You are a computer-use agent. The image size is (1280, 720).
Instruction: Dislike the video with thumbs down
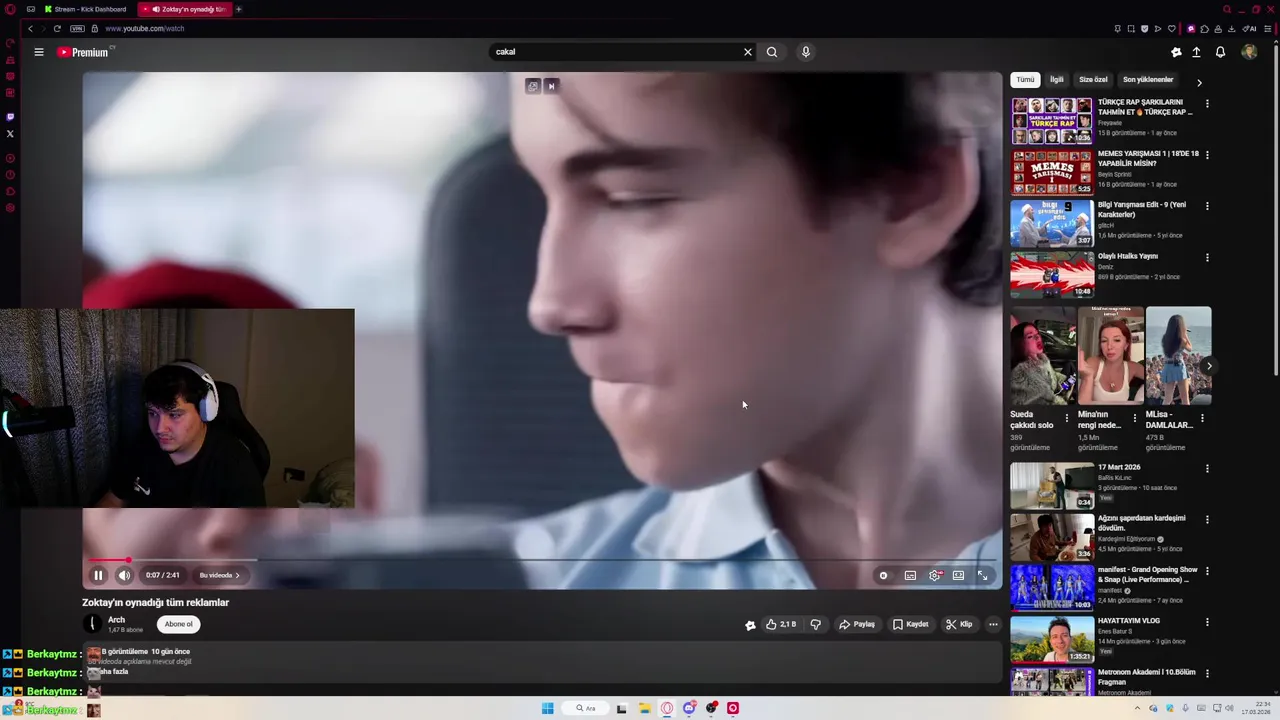[x=816, y=624]
